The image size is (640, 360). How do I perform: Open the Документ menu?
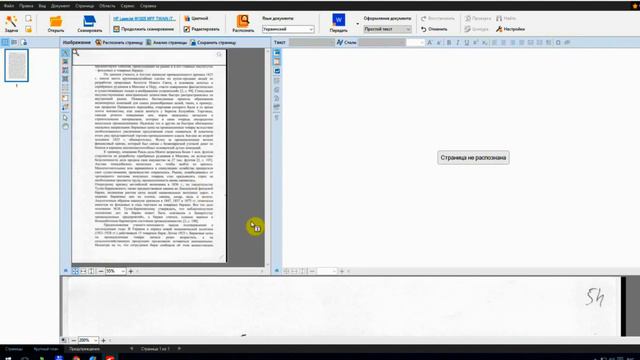coord(60,6)
